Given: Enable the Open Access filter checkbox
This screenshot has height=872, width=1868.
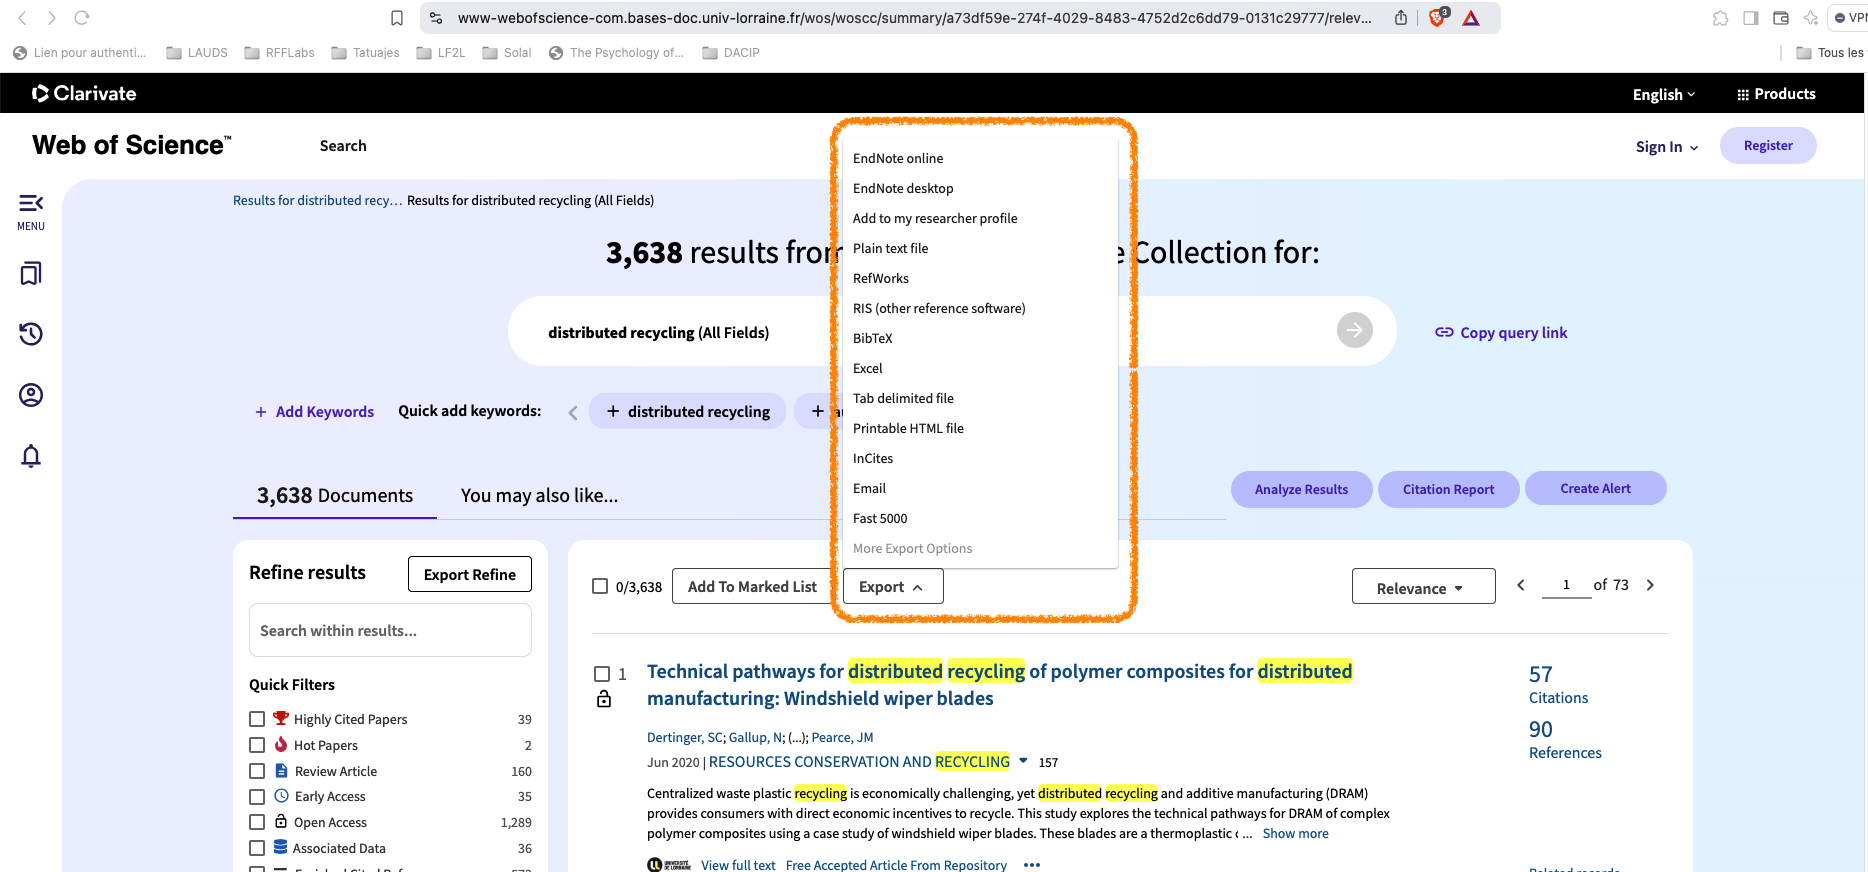Looking at the screenshot, I should point(257,822).
